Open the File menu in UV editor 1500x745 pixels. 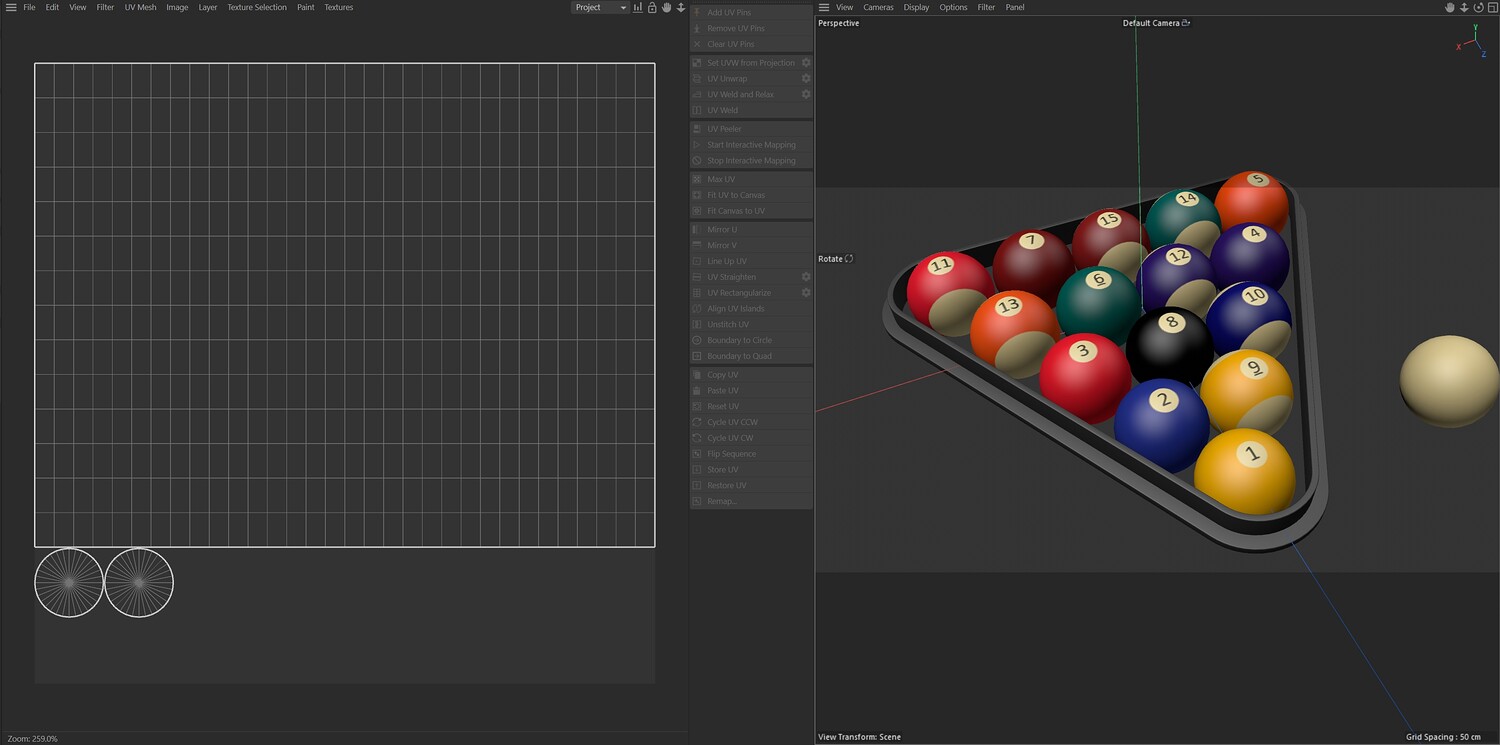point(30,7)
